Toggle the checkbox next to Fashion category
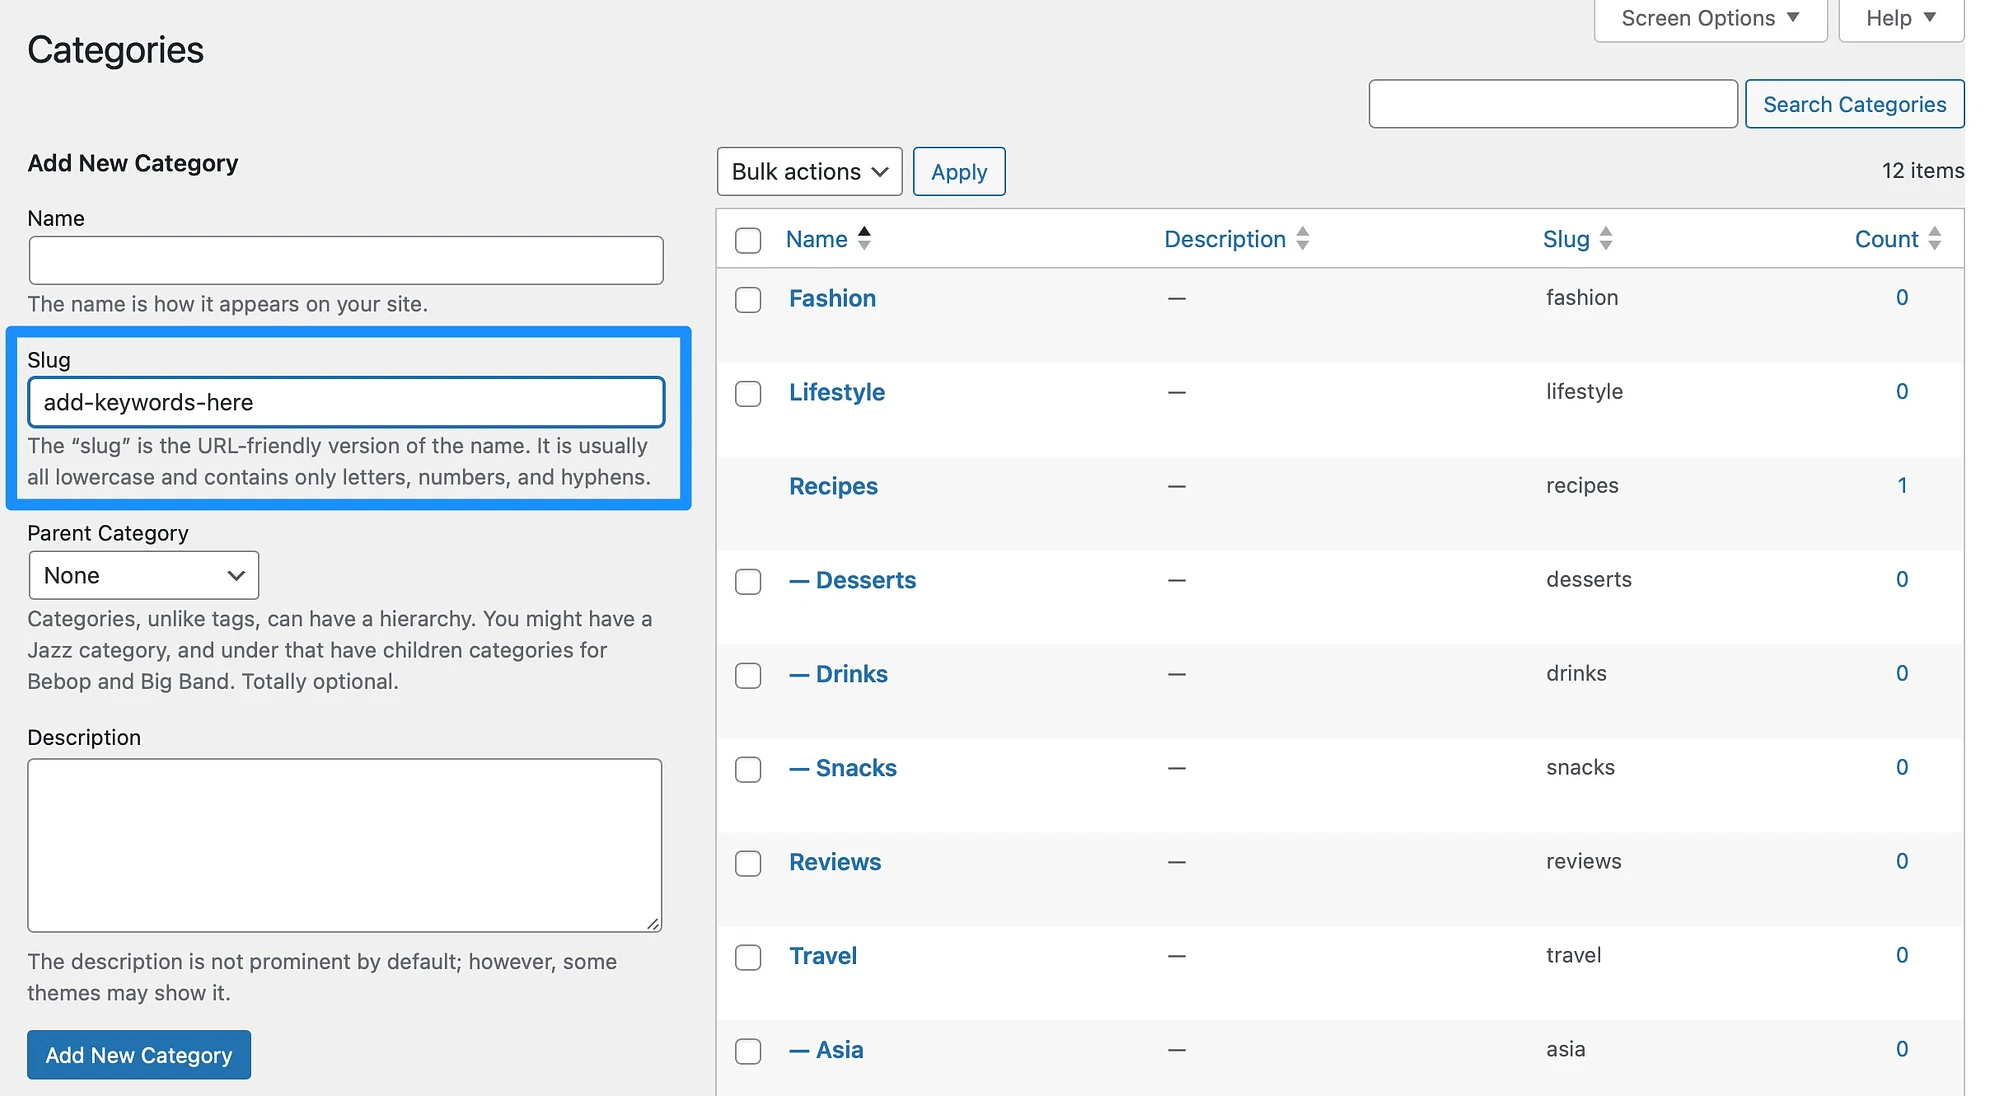Viewport: 1999px width, 1096px height. tap(748, 298)
